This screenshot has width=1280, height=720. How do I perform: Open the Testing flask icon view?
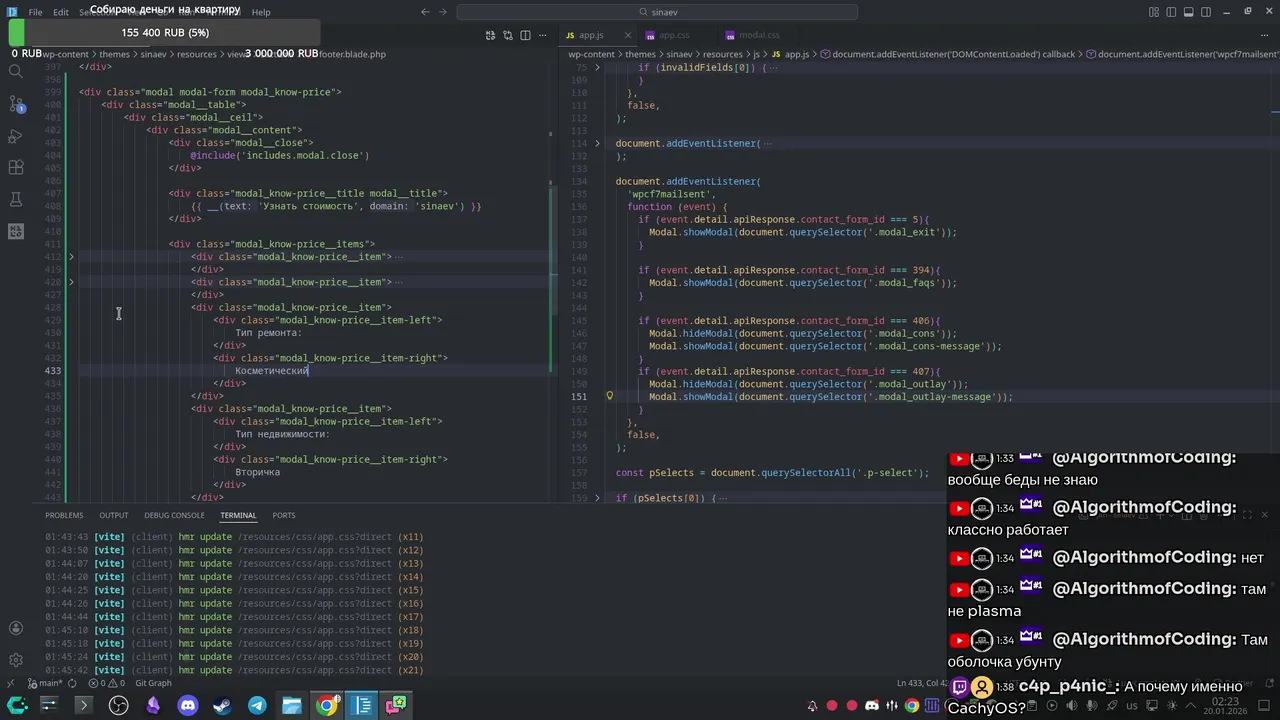click(15, 199)
